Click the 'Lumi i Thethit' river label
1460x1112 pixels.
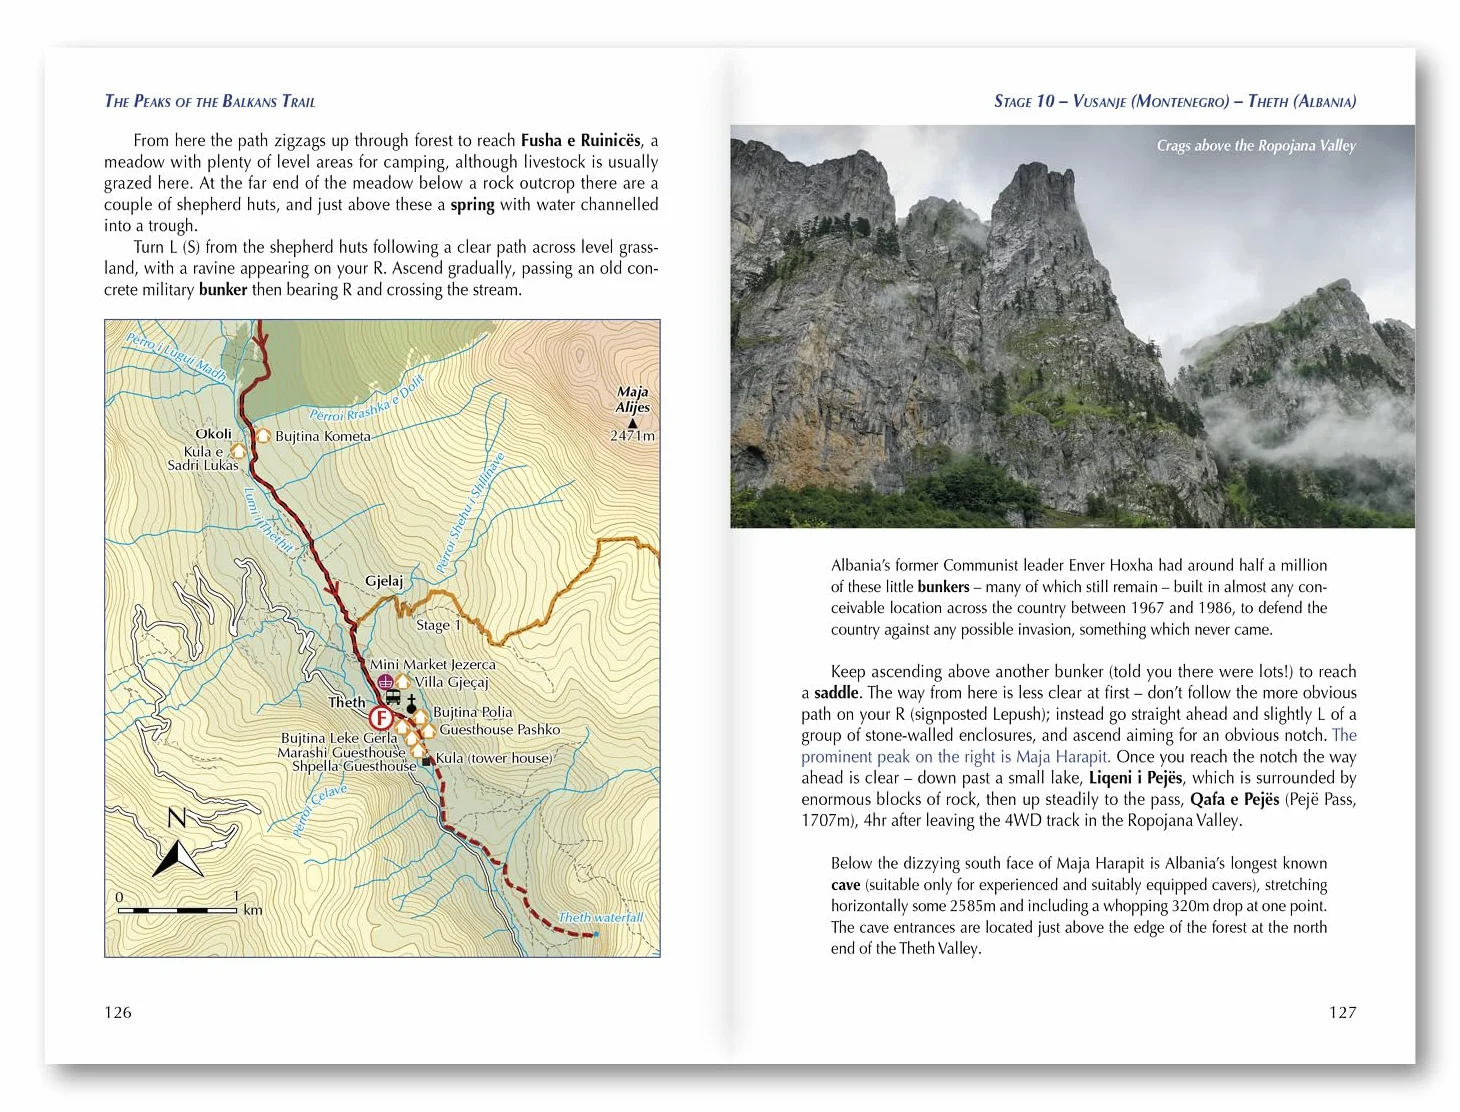point(270,521)
